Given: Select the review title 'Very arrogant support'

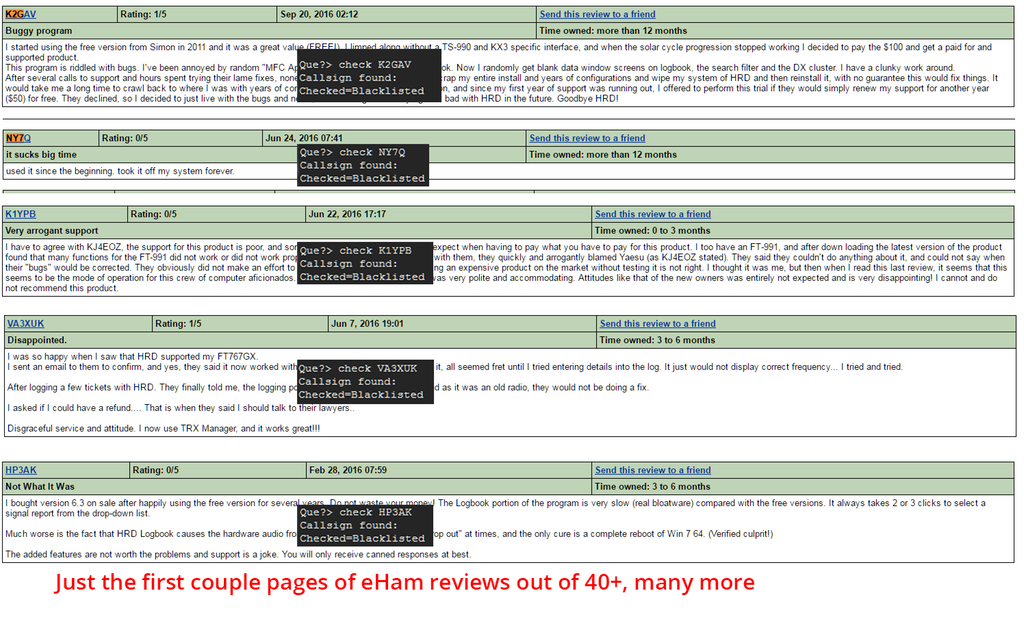Looking at the screenshot, I should (52, 230).
